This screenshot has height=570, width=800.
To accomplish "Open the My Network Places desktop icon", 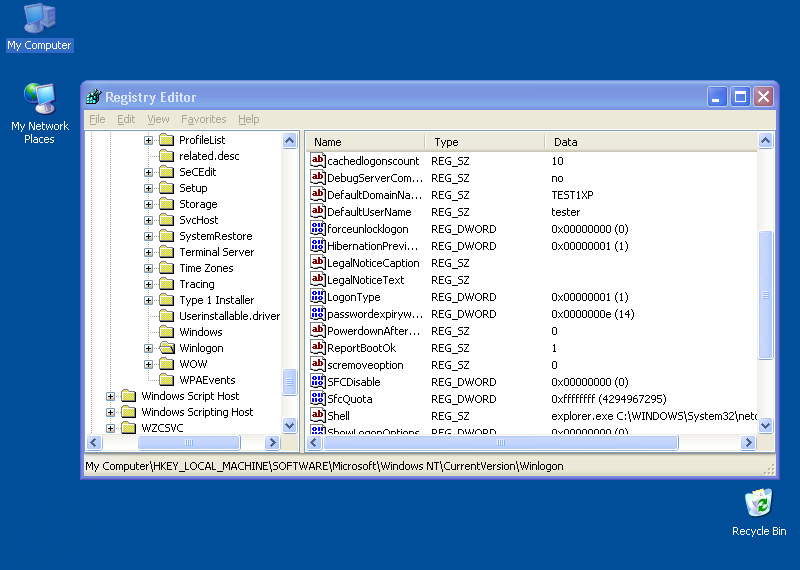I will (39, 113).
